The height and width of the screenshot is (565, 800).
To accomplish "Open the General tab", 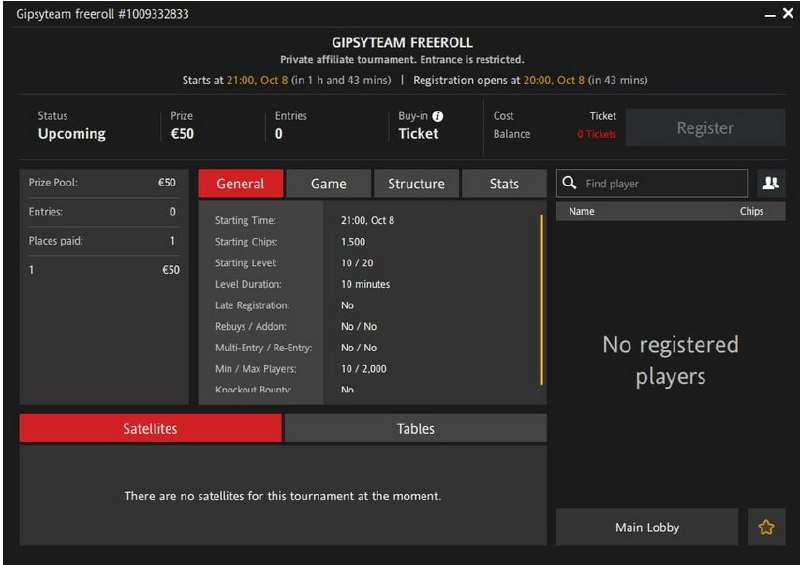I will (241, 184).
